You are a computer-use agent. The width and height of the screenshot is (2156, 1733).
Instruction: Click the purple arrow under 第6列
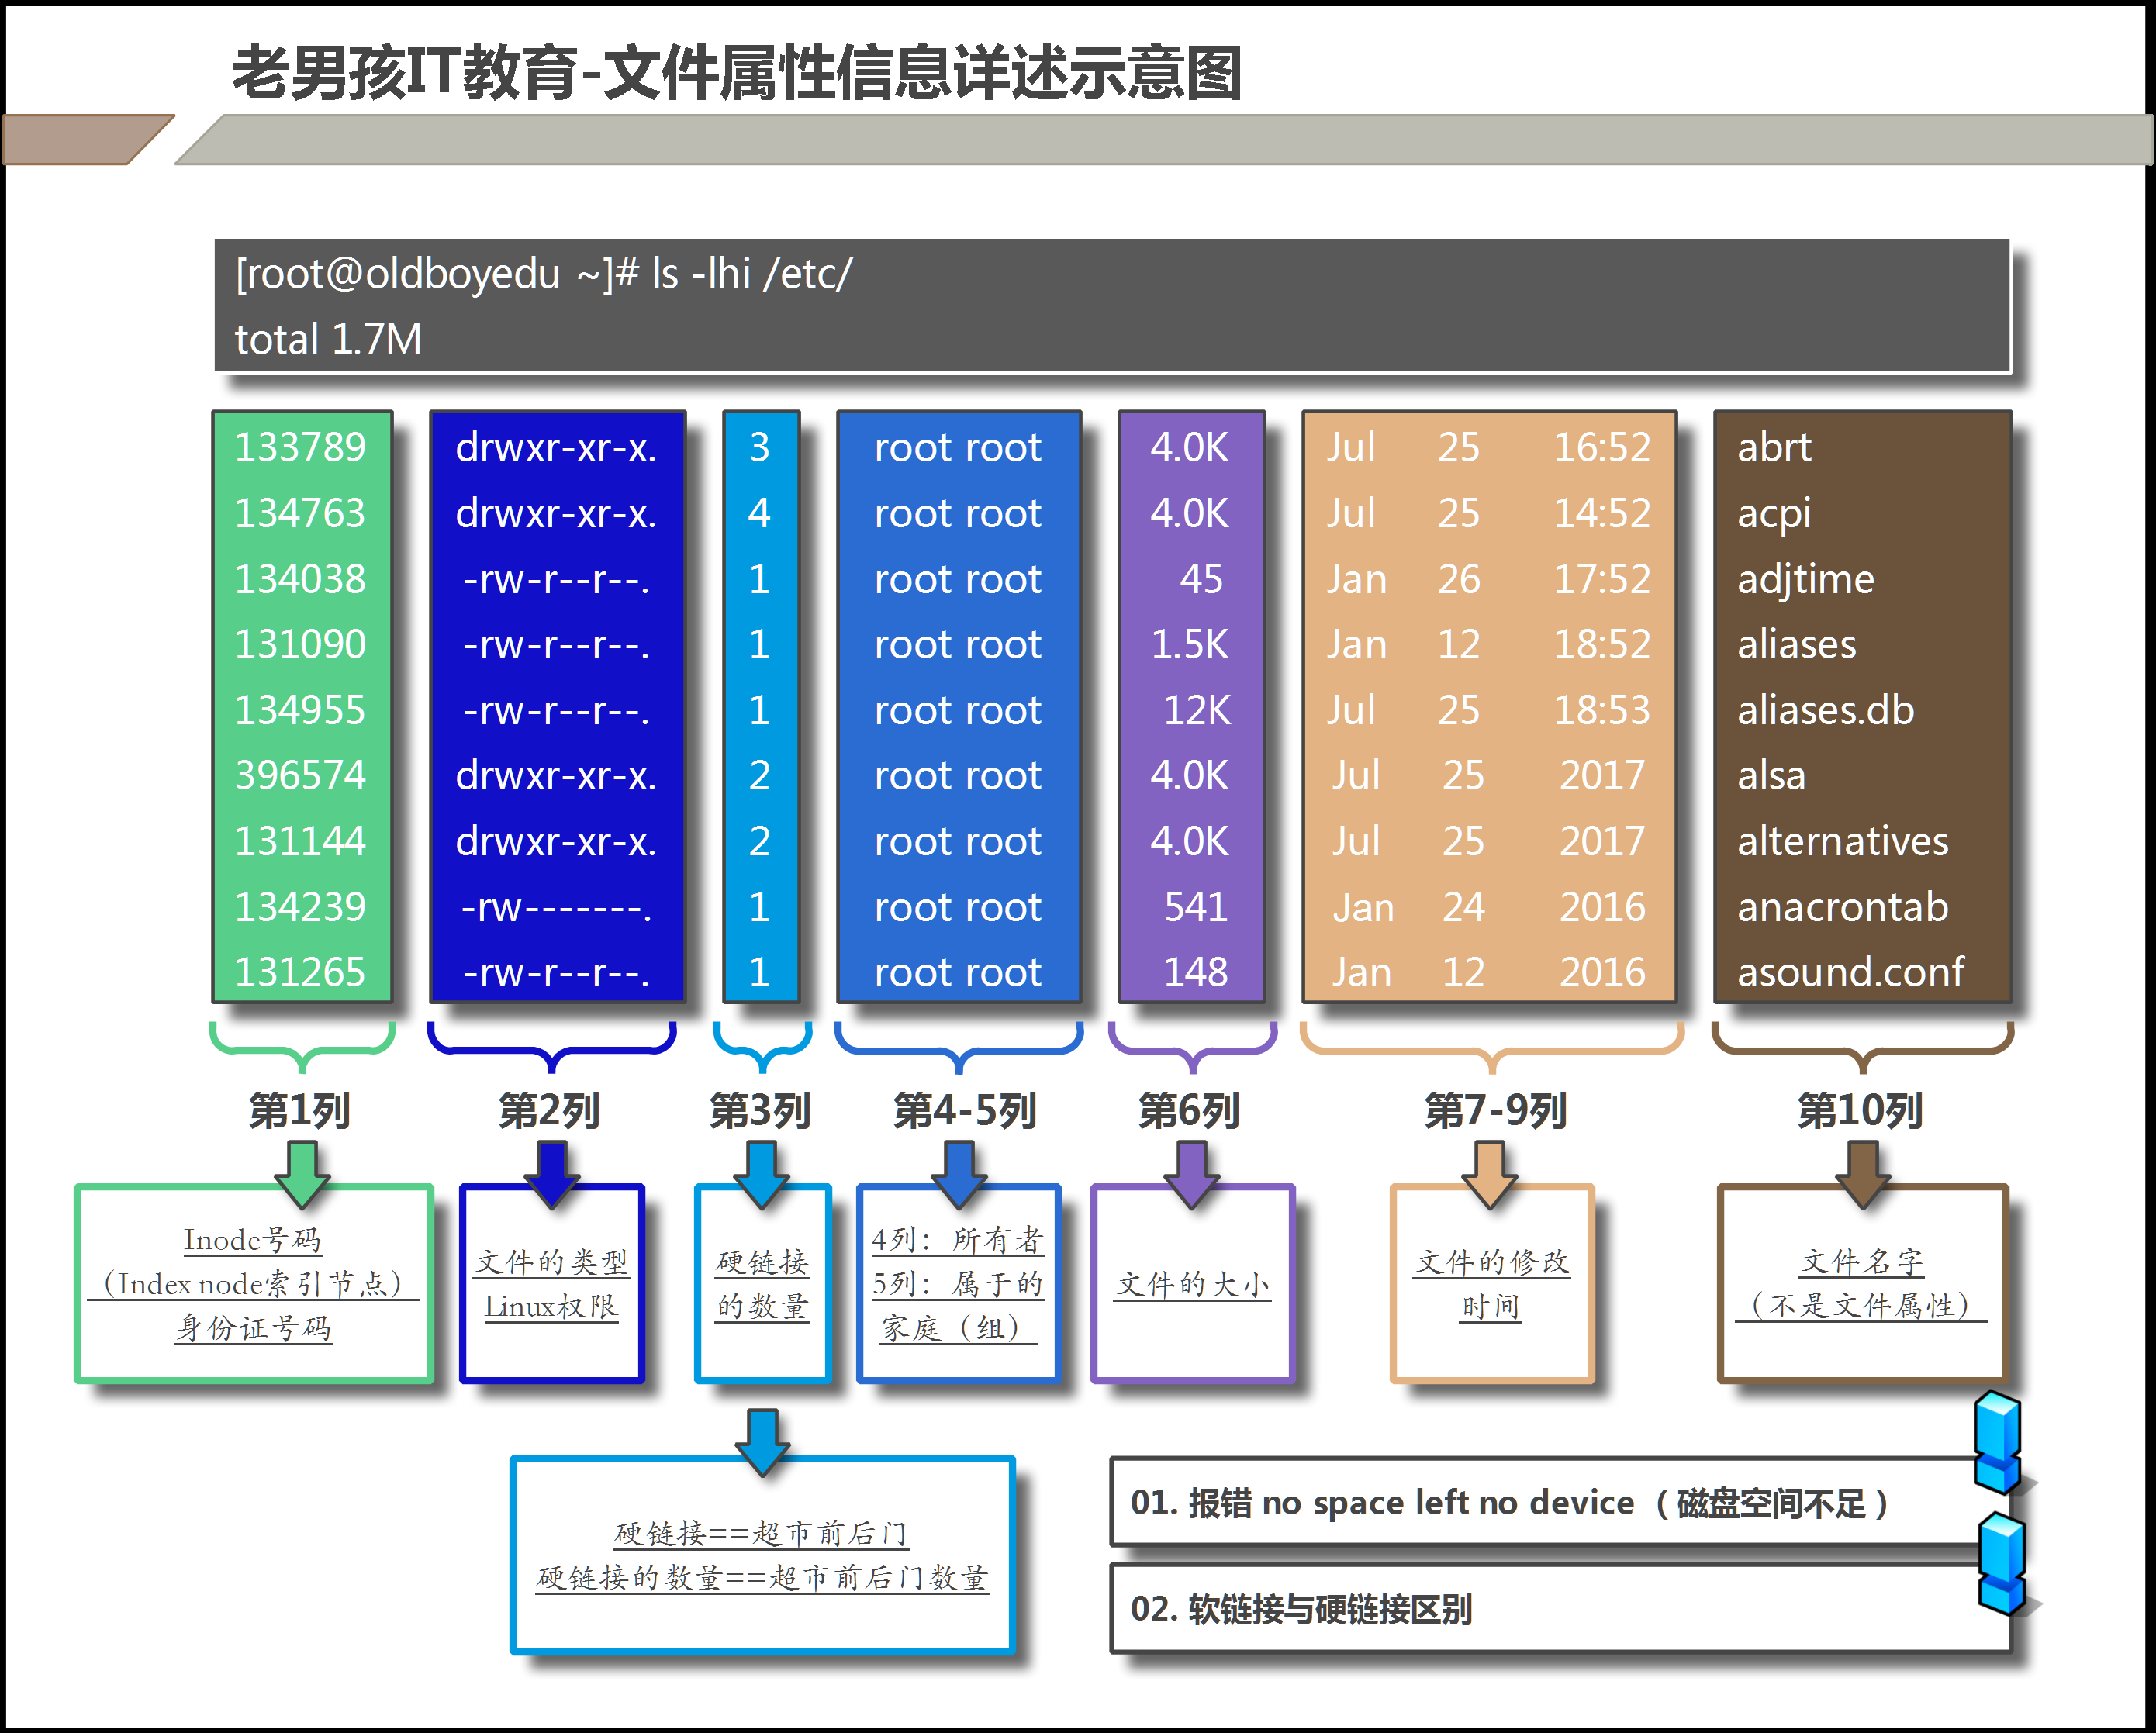pyautogui.click(x=1191, y=1172)
